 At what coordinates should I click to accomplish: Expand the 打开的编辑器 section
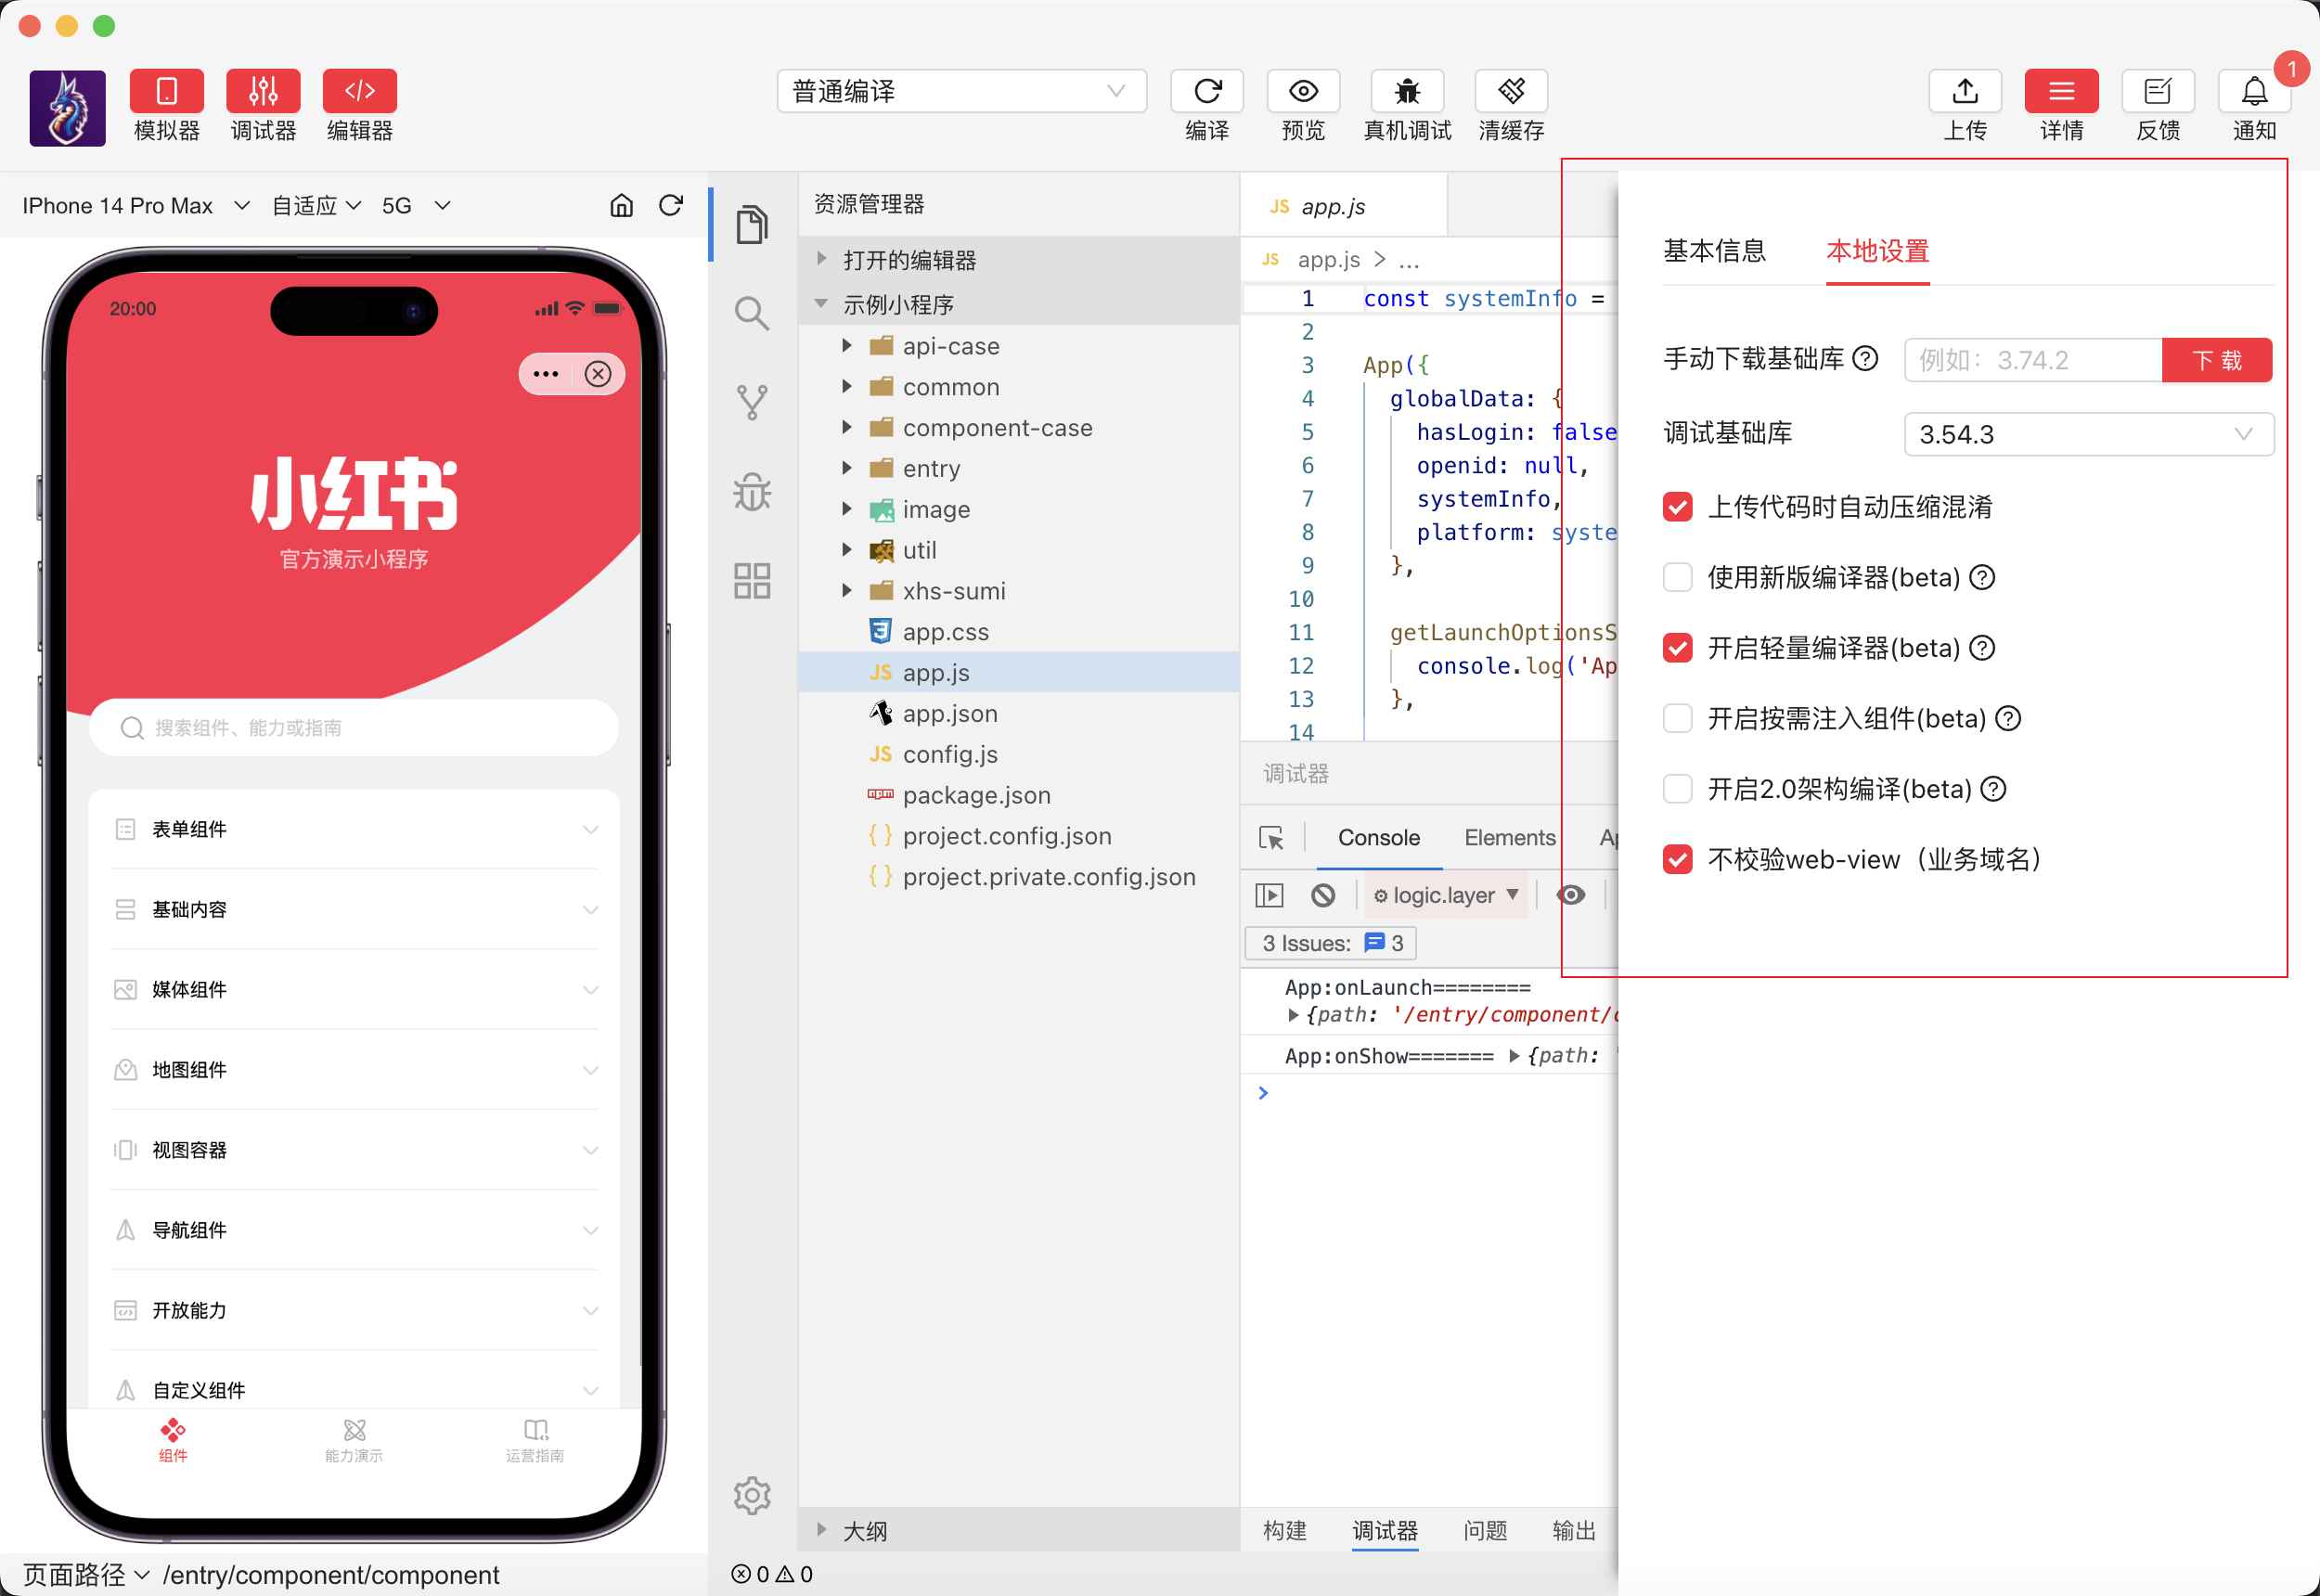tap(1018, 260)
